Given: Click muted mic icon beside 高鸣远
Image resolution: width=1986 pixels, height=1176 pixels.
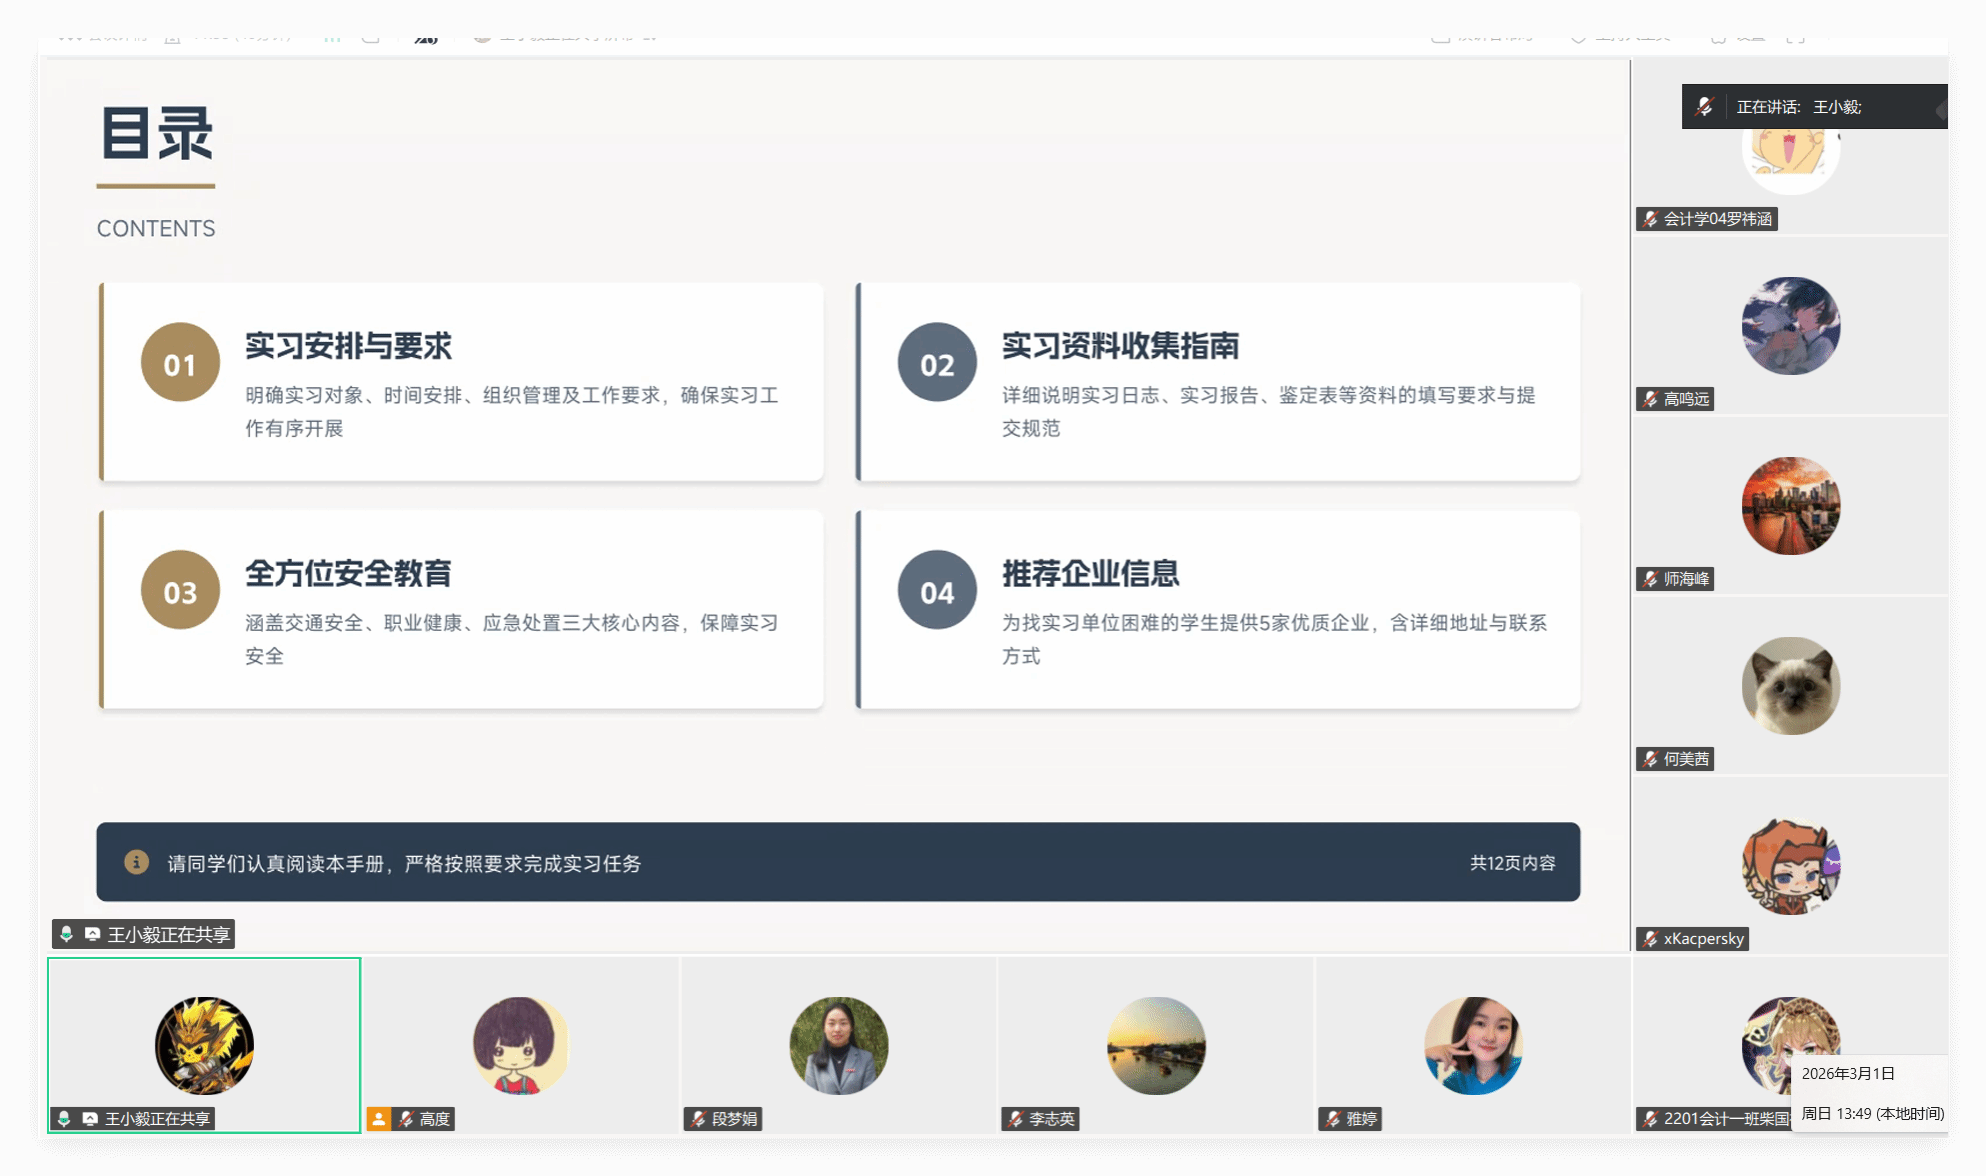Looking at the screenshot, I should click(1650, 399).
